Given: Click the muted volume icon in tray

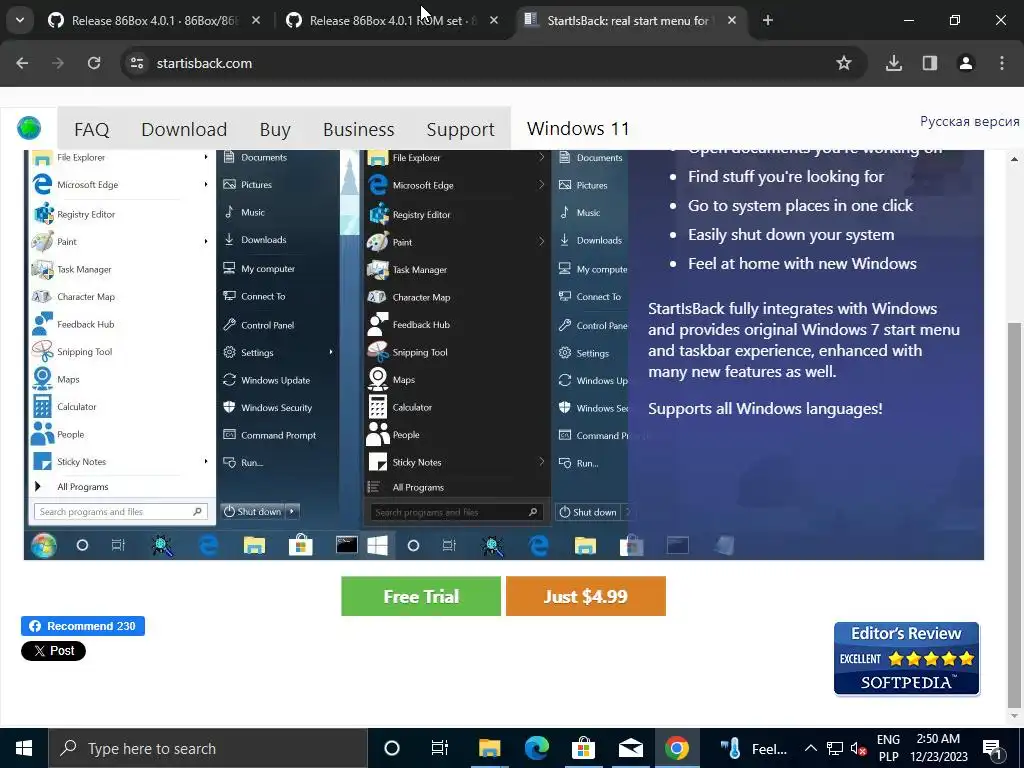Looking at the screenshot, I should click(x=859, y=748).
